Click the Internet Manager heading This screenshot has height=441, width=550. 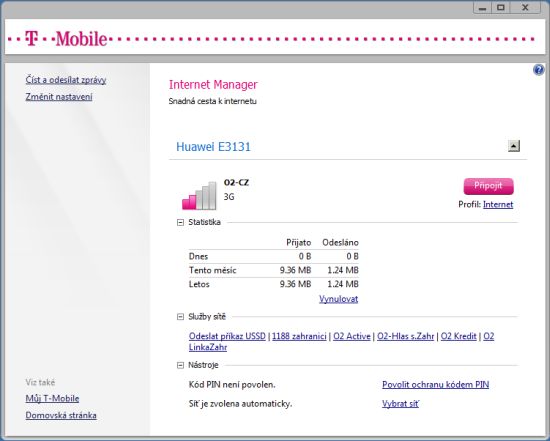(x=213, y=85)
